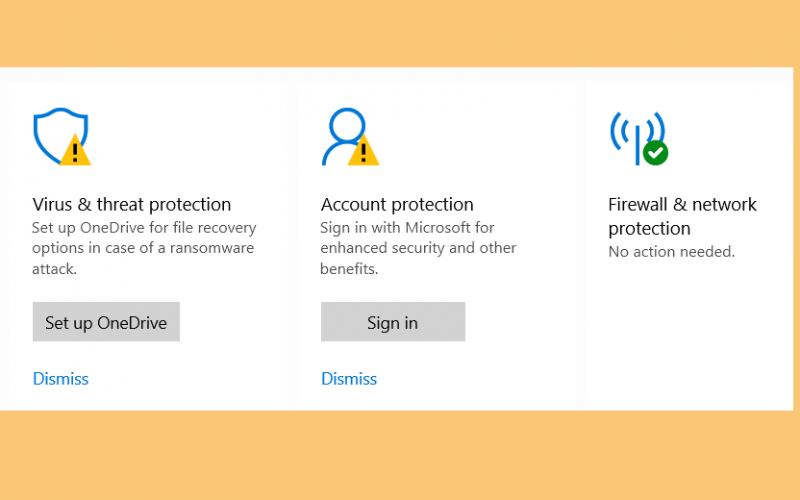The width and height of the screenshot is (800, 500).
Task: Open Virus & threat protection heading
Action: click(x=132, y=205)
